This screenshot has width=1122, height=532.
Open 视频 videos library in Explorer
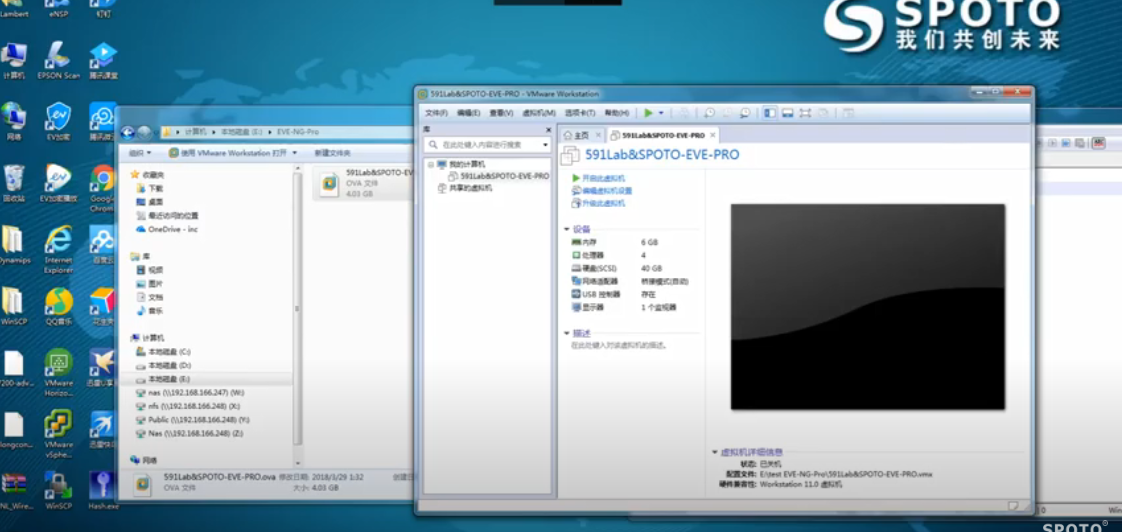click(x=150, y=270)
